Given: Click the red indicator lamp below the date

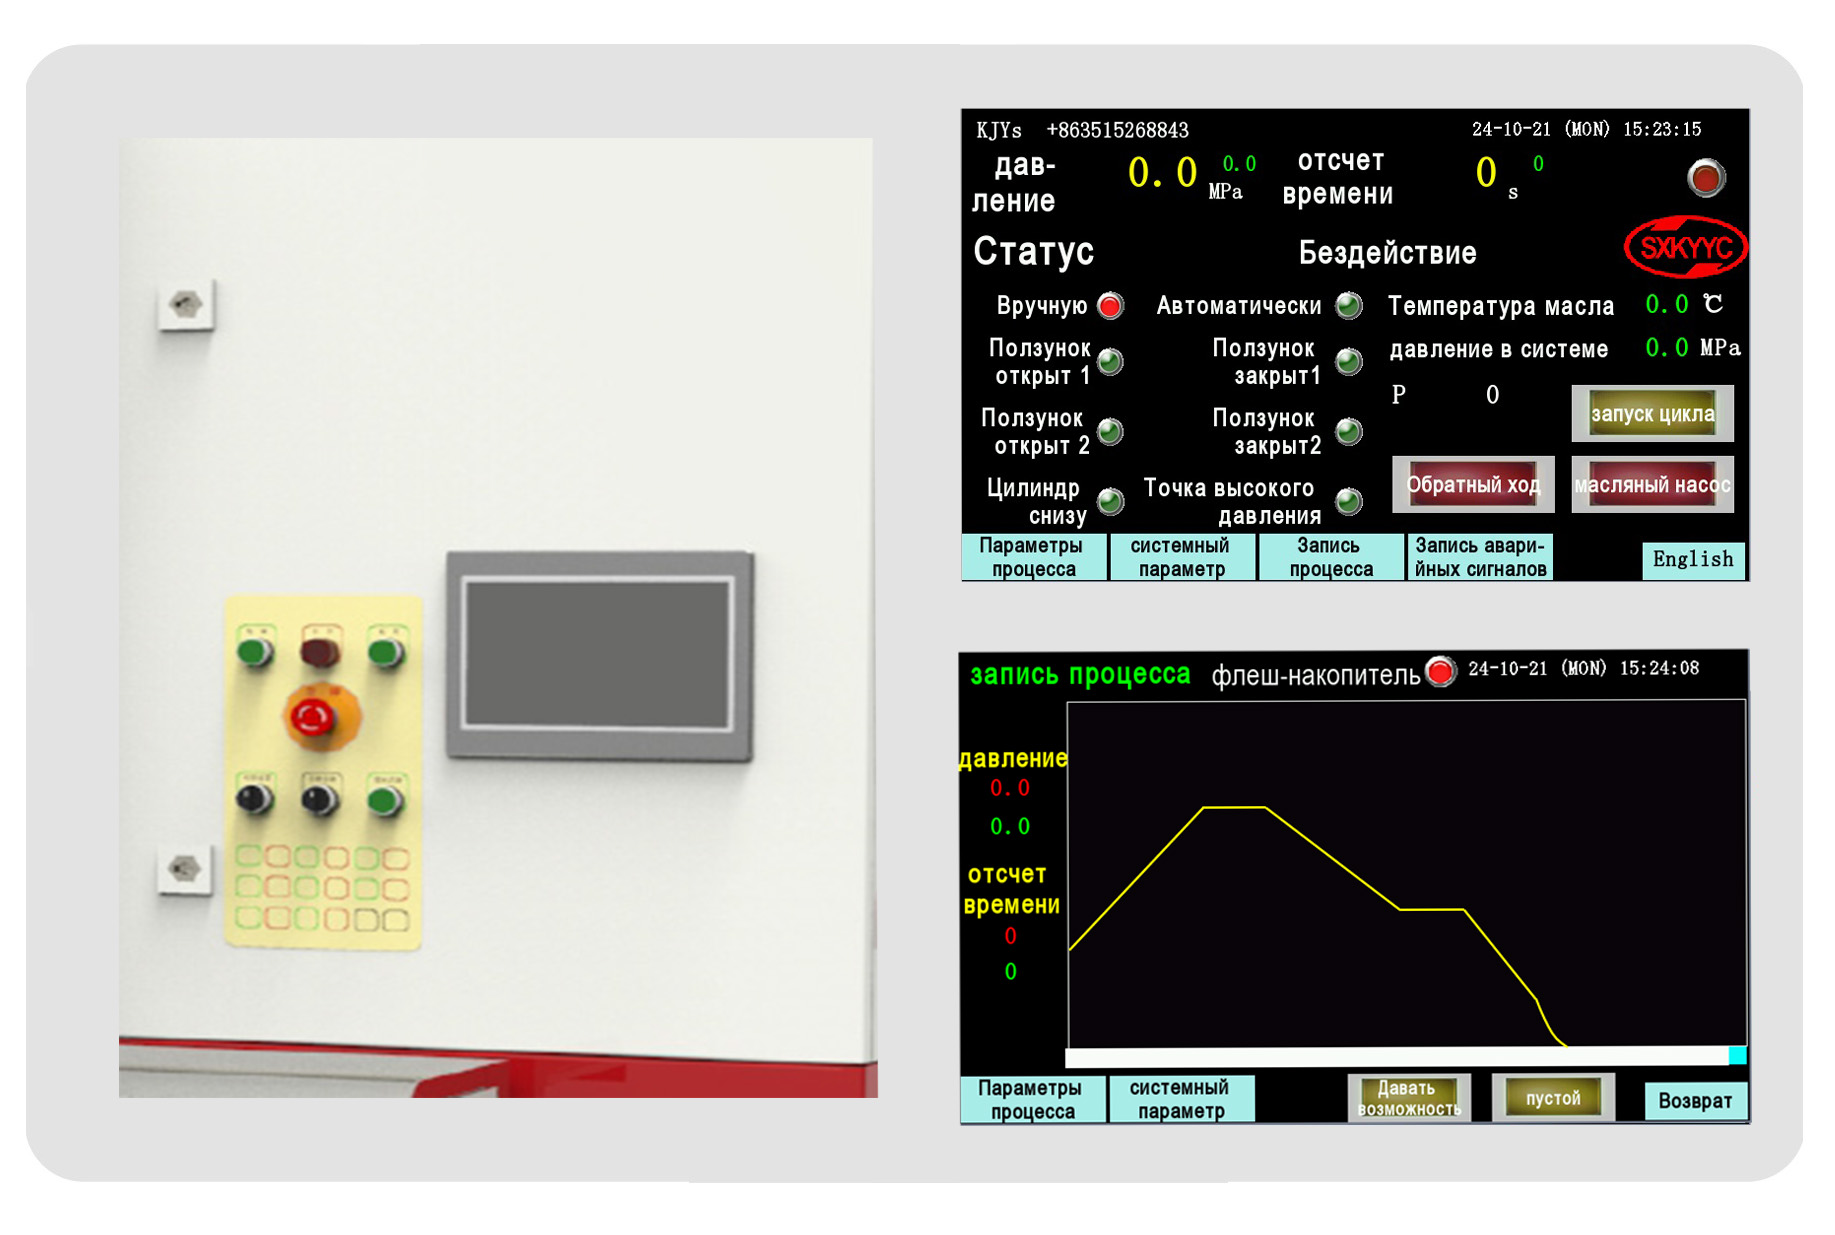Looking at the screenshot, I should [1705, 178].
